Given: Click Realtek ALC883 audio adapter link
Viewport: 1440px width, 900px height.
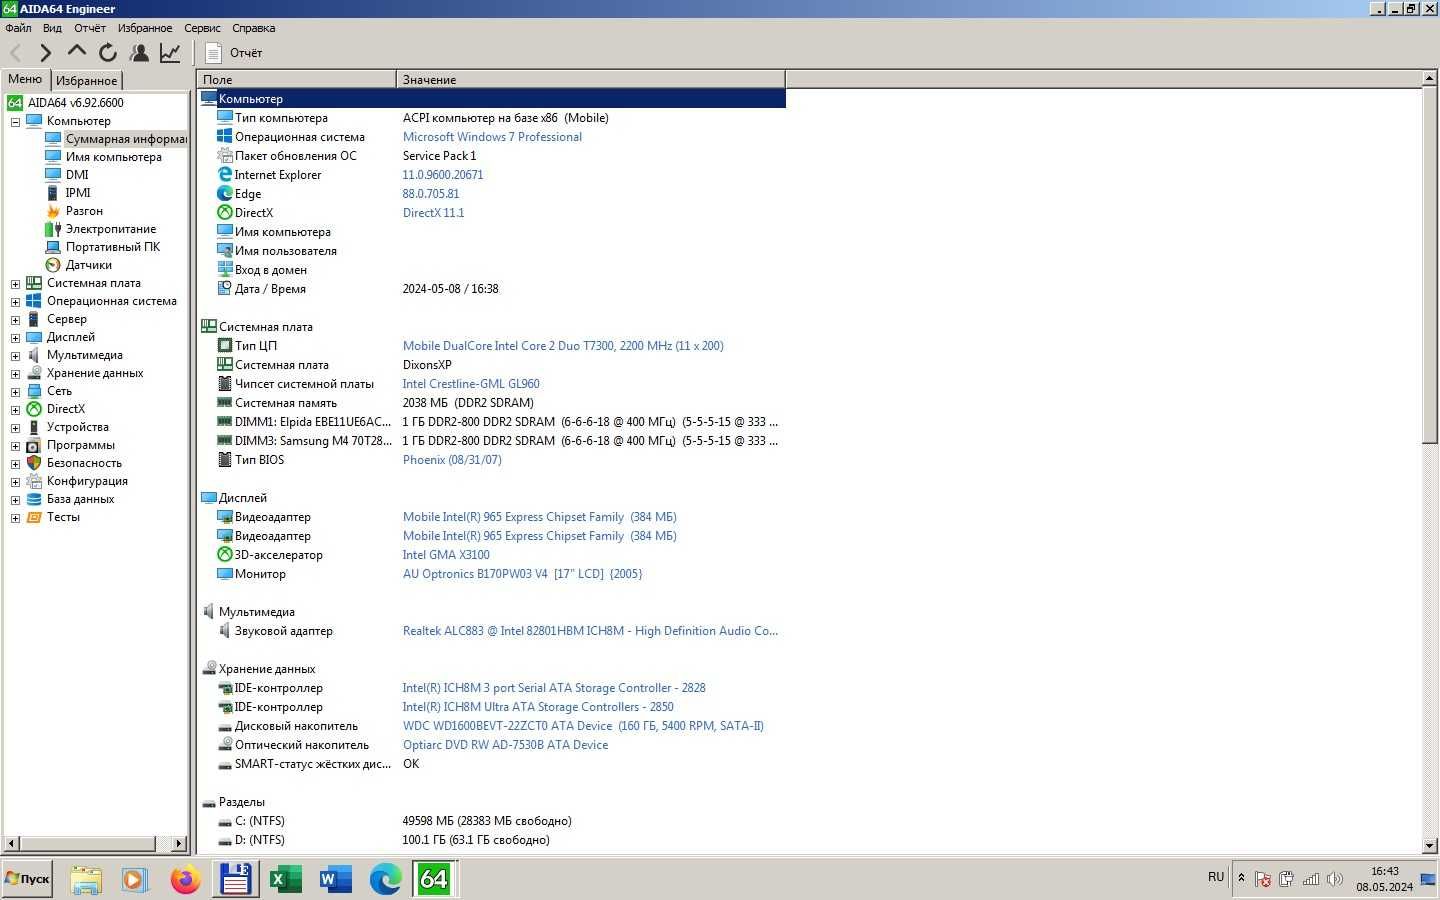Looking at the screenshot, I should point(590,631).
